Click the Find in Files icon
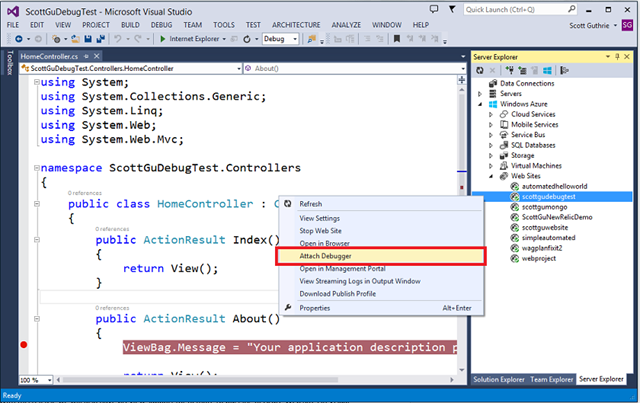 click(x=311, y=39)
